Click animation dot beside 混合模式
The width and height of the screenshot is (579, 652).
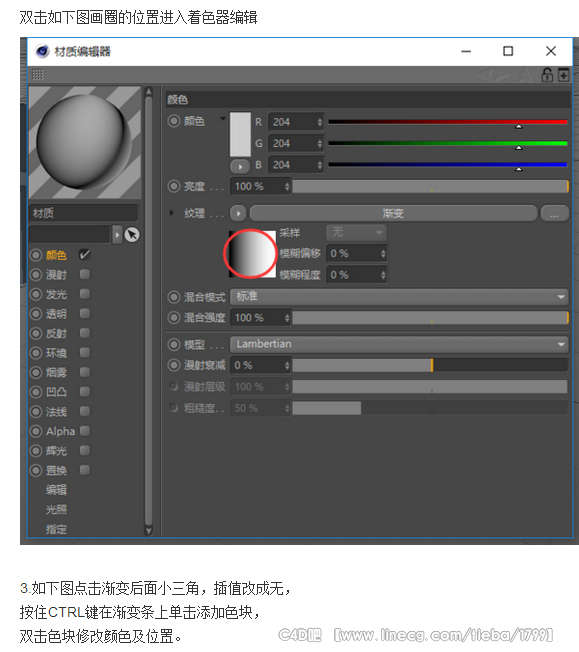173,297
